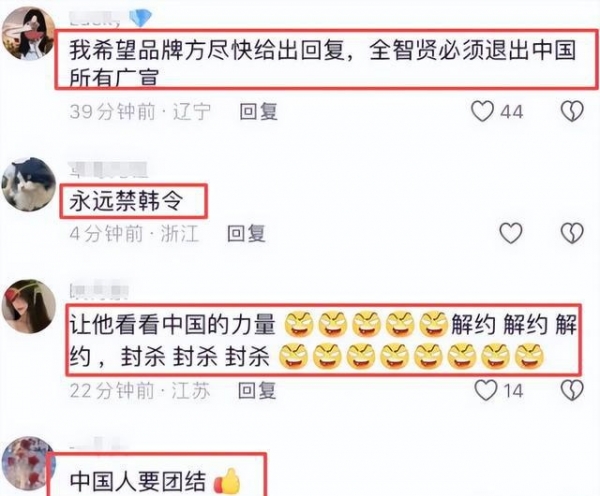The width and height of the screenshot is (600, 496).
Task: Tap broken heart on 浙江 comment
Action: (x=572, y=233)
